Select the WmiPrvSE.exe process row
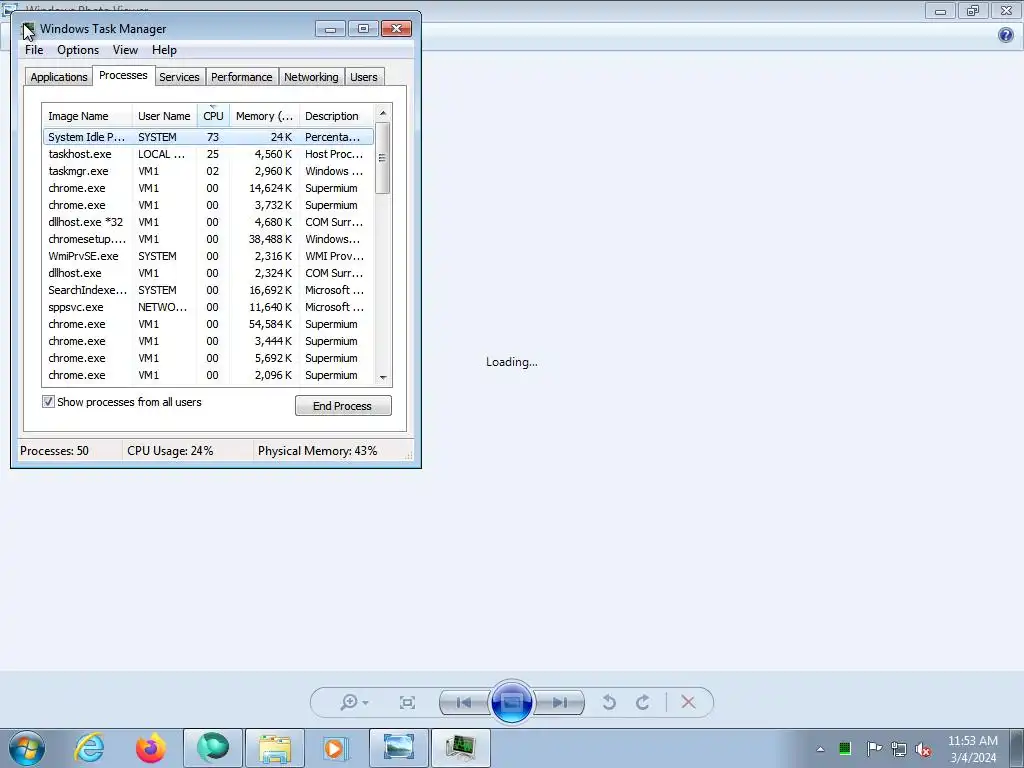 208,256
